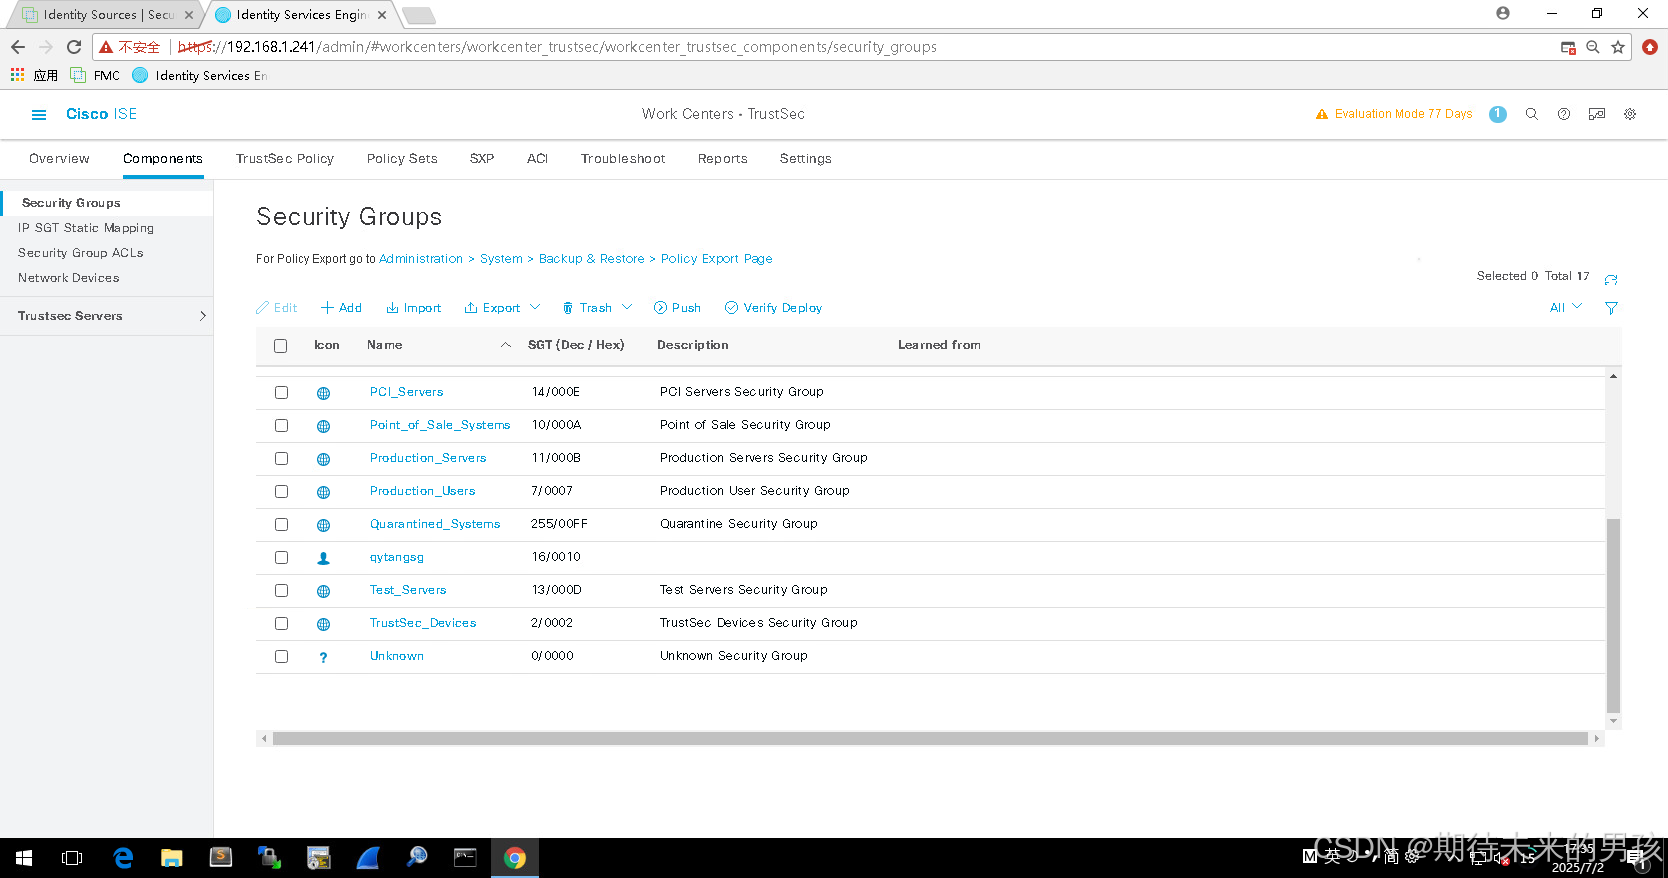Screen dimensions: 1668x878
Task: Sort by Name column arrow
Action: pyautogui.click(x=506, y=345)
